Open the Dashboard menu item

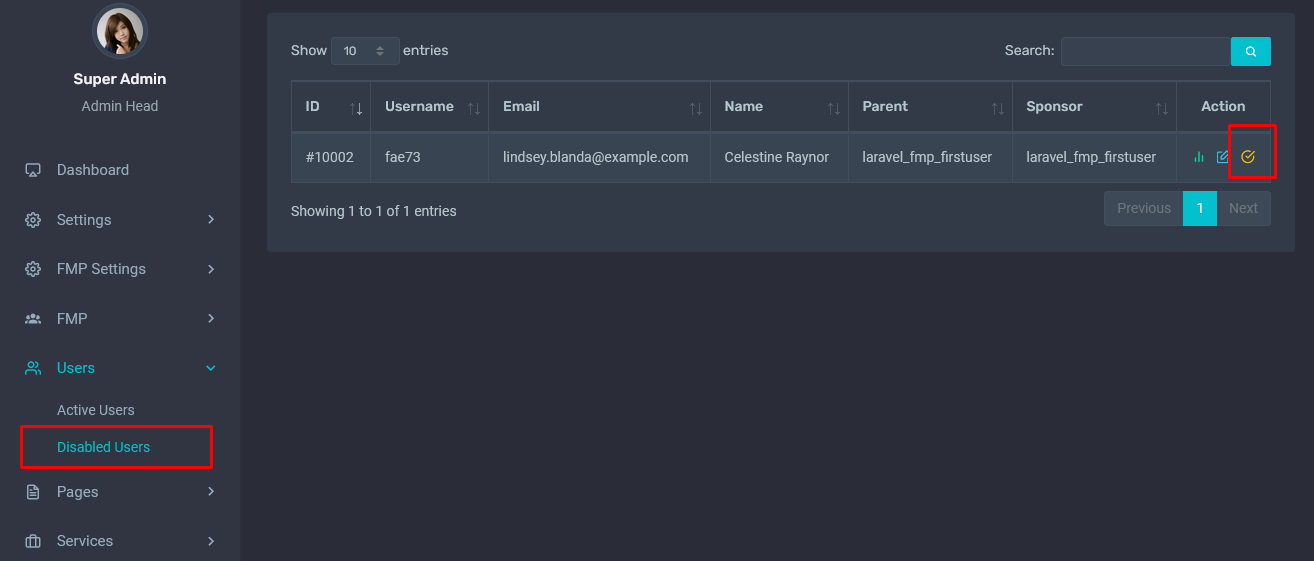(92, 170)
